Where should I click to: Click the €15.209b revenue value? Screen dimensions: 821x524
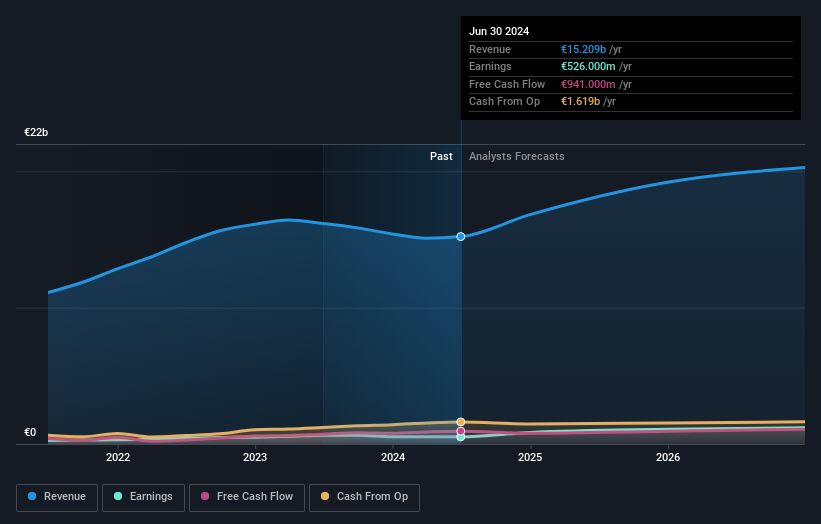point(583,49)
